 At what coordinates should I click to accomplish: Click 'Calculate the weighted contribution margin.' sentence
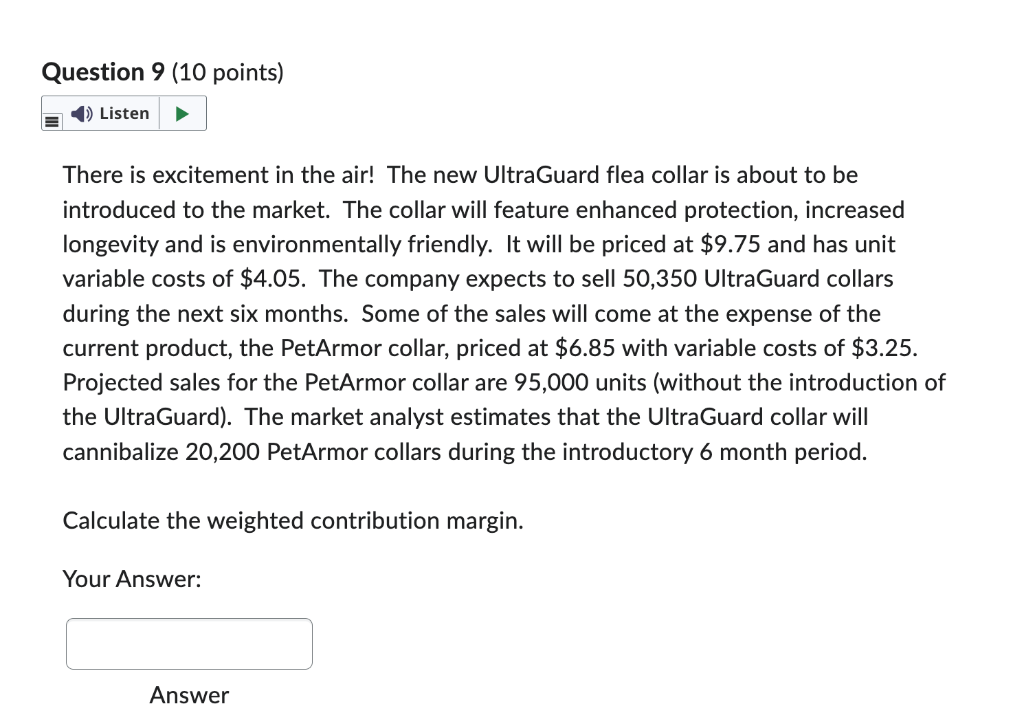click(x=292, y=521)
